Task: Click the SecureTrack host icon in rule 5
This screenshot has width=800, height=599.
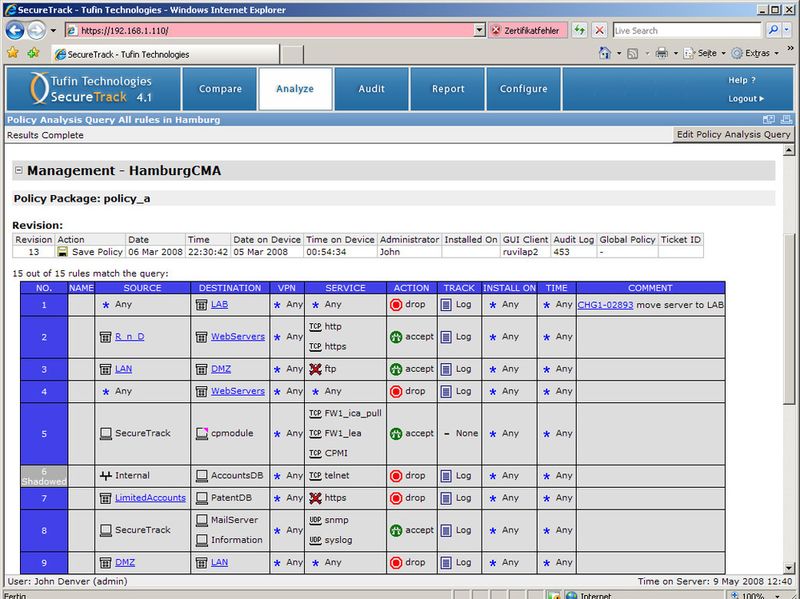Action: (105, 434)
